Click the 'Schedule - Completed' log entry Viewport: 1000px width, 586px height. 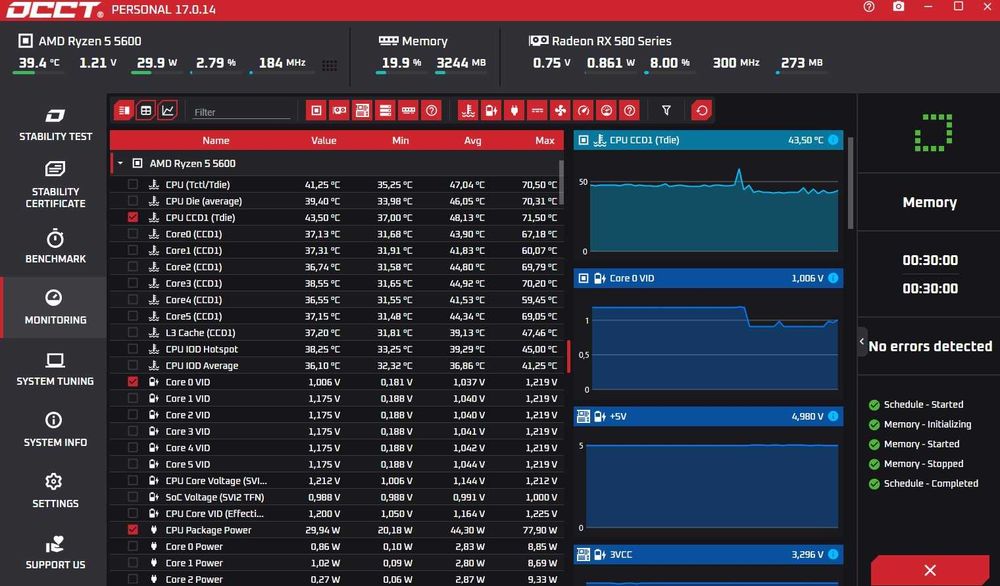(923, 483)
